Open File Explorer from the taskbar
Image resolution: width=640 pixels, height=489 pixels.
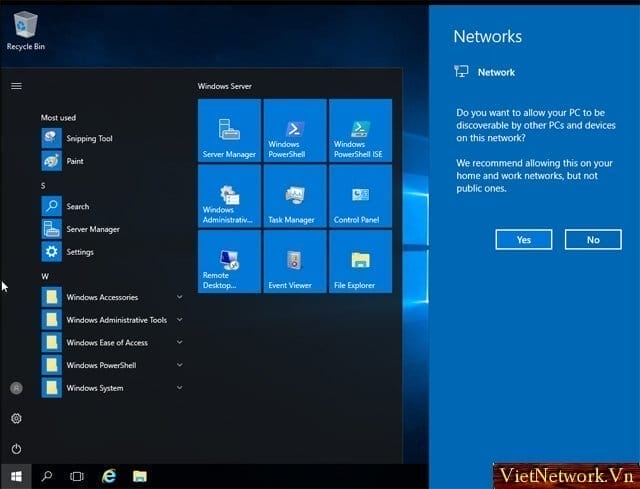[140, 476]
